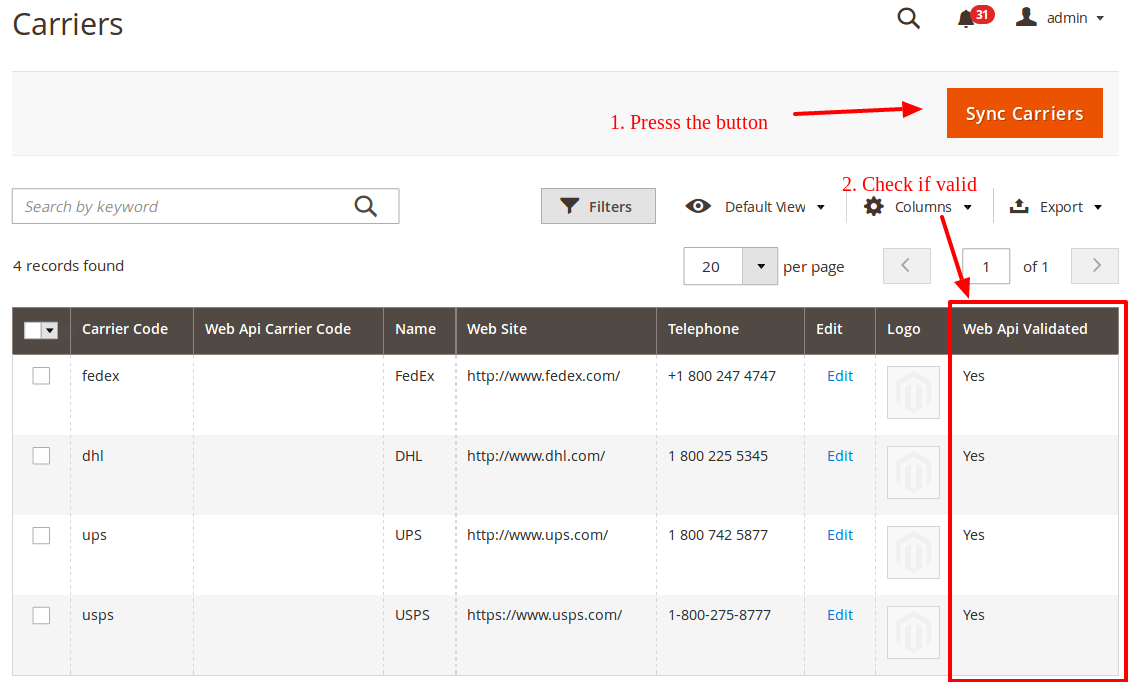The width and height of the screenshot is (1141, 682).
Task: Go to previous page arrow
Action: coord(906,266)
